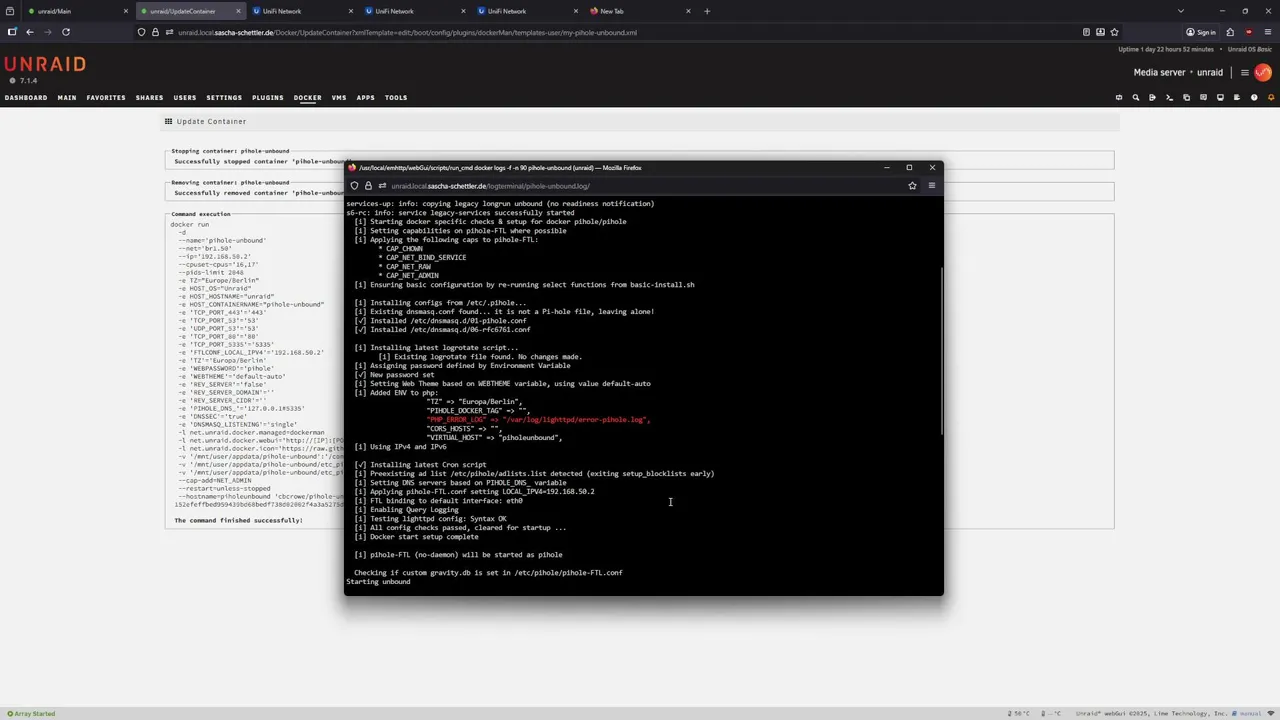Close the unraid/UpdateContainer tab
Image resolution: width=1280 pixels, height=720 pixels.
point(238,11)
